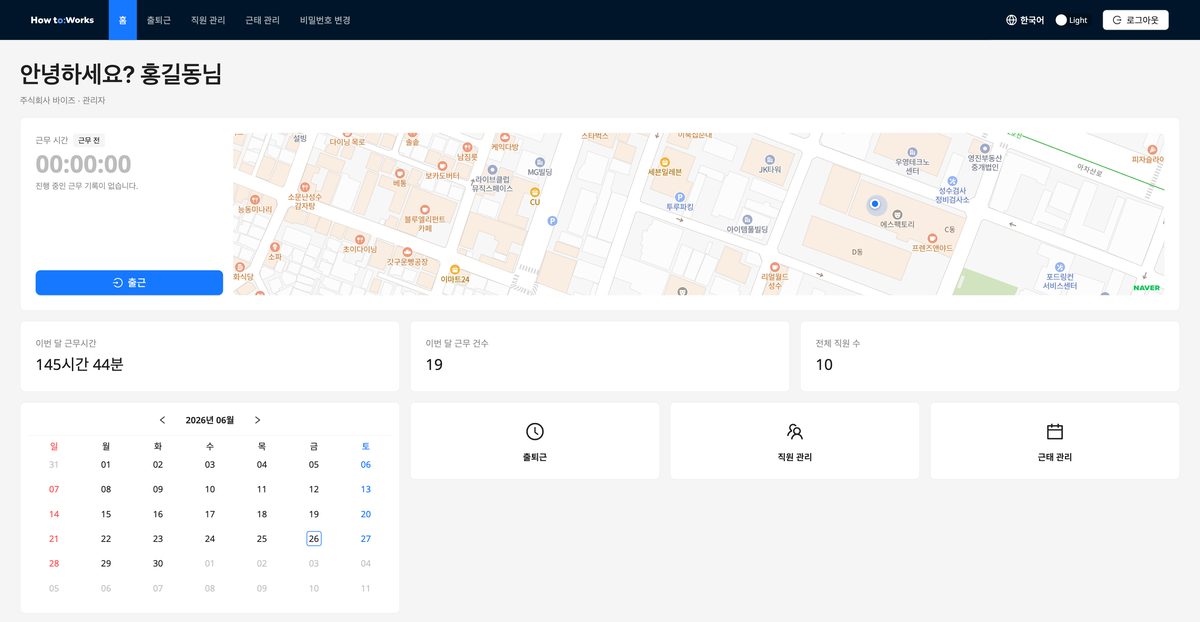This screenshot has width=1200, height=622.
Task: Click the How to:Works logo
Action: coord(61,20)
